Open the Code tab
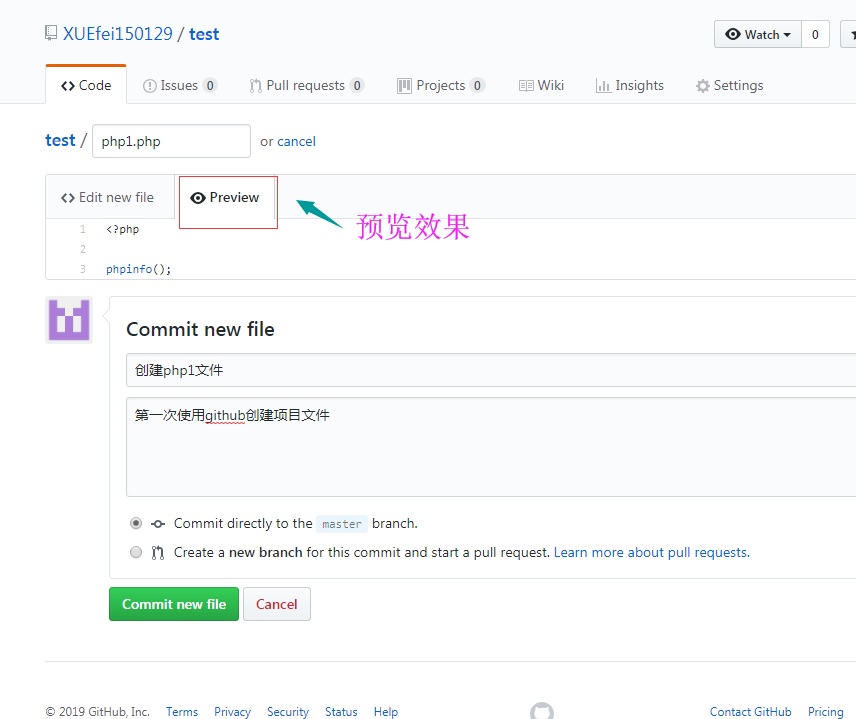Viewport: 856px width, 719px height. pyautogui.click(x=86, y=85)
